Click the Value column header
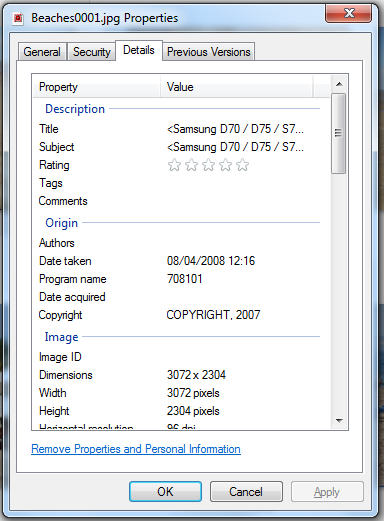The width and height of the screenshot is (384, 521). pos(237,87)
